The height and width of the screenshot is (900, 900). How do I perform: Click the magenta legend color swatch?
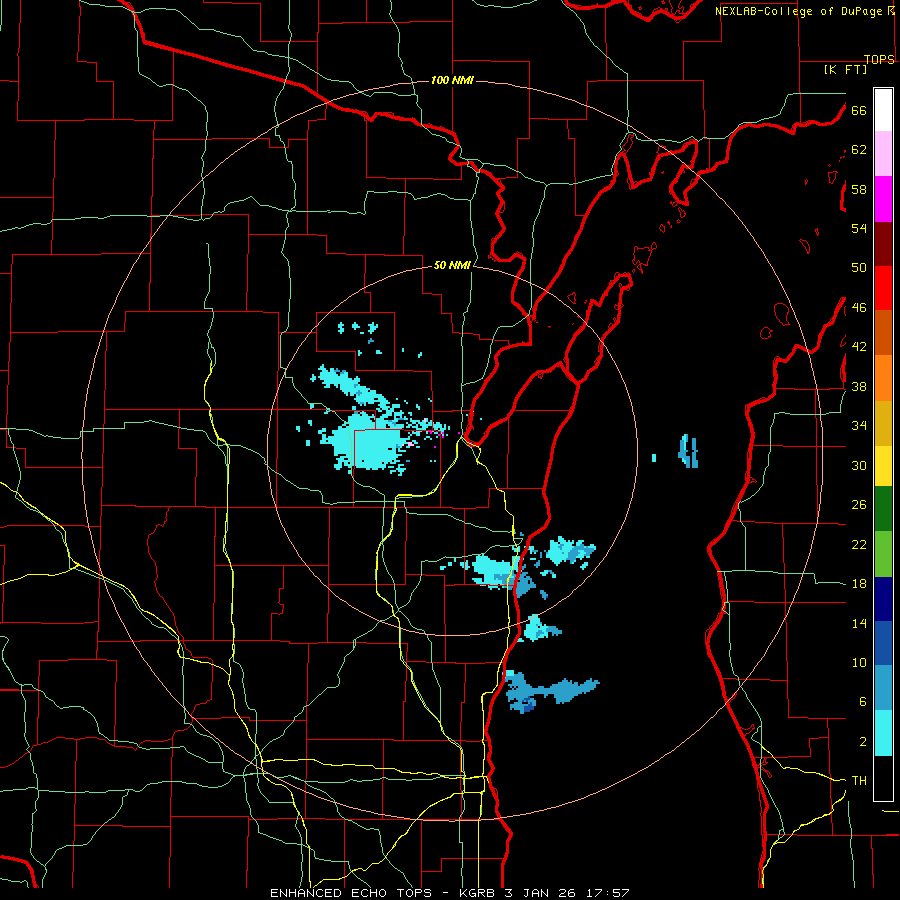coord(883,199)
